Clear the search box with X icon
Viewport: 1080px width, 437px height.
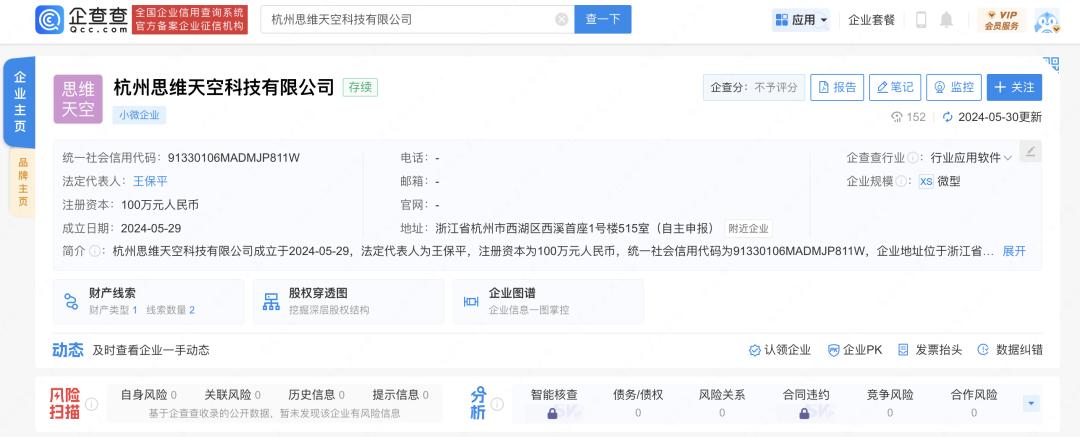click(561, 19)
